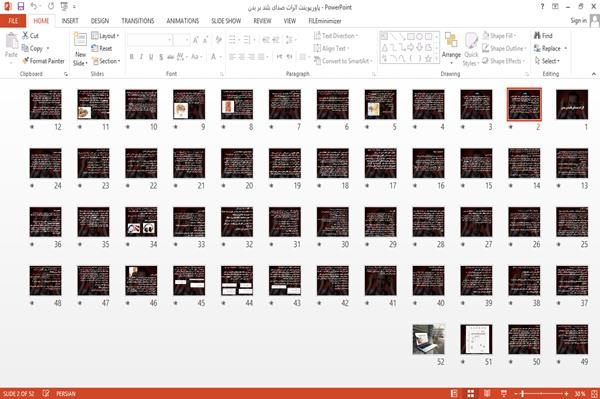This screenshot has height=399, width=600.
Task: Select slide thumbnail number 9
Action: point(189,104)
